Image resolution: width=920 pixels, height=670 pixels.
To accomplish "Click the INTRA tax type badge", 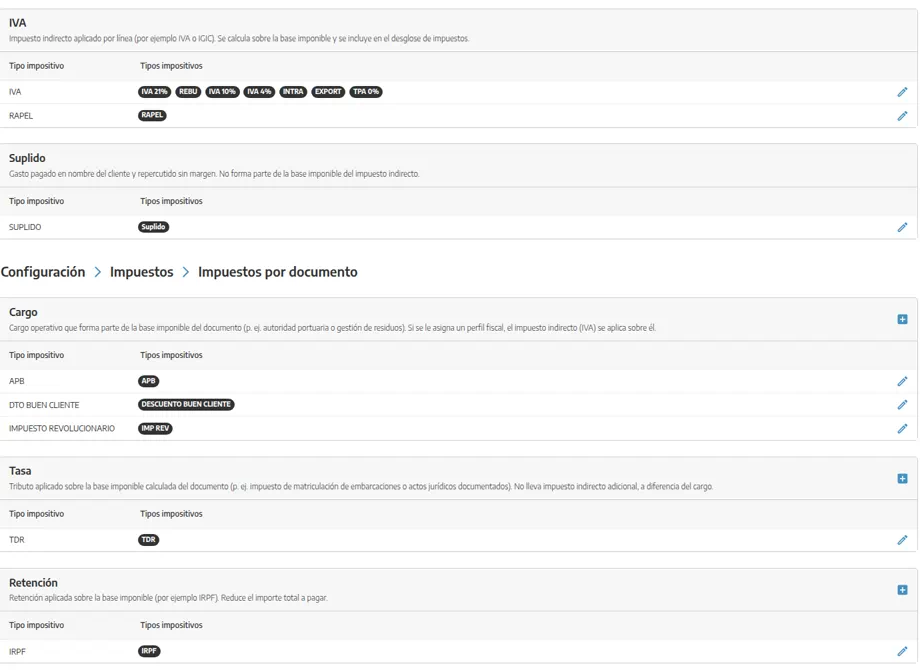I will 293,92.
